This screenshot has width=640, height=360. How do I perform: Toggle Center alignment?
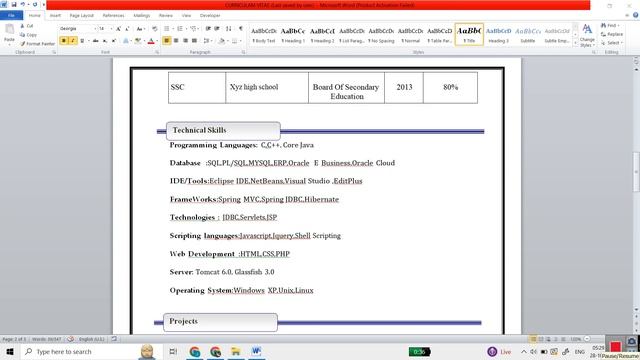(x=176, y=41)
